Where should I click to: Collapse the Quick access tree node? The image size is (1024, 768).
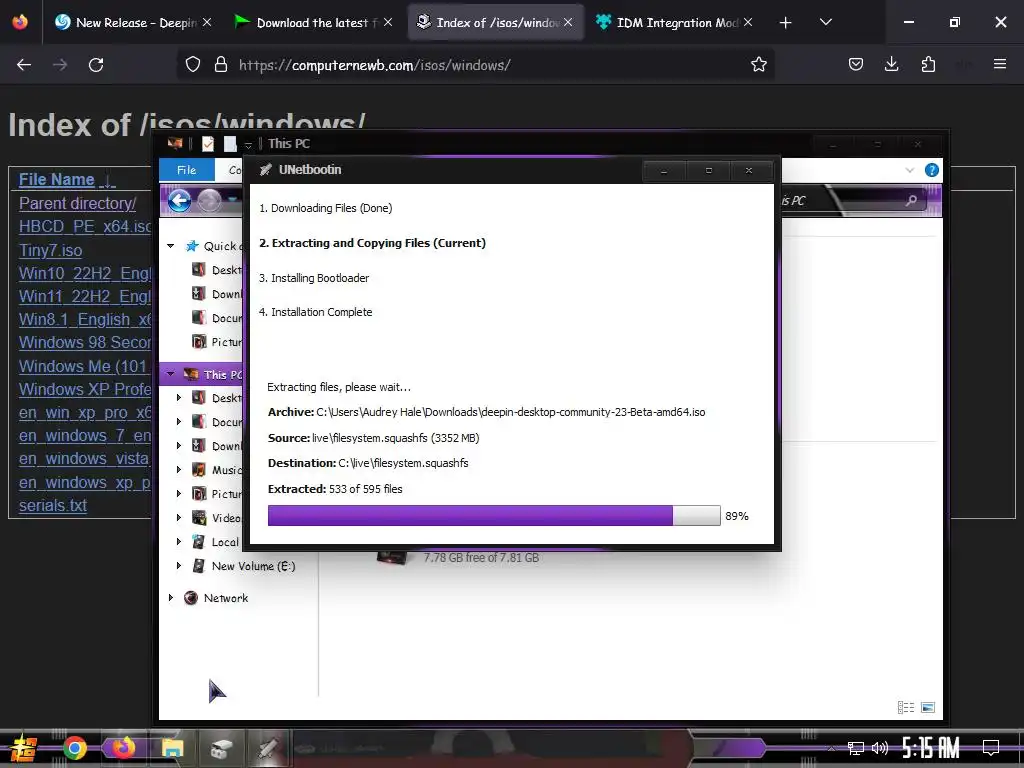pos(170,246)
